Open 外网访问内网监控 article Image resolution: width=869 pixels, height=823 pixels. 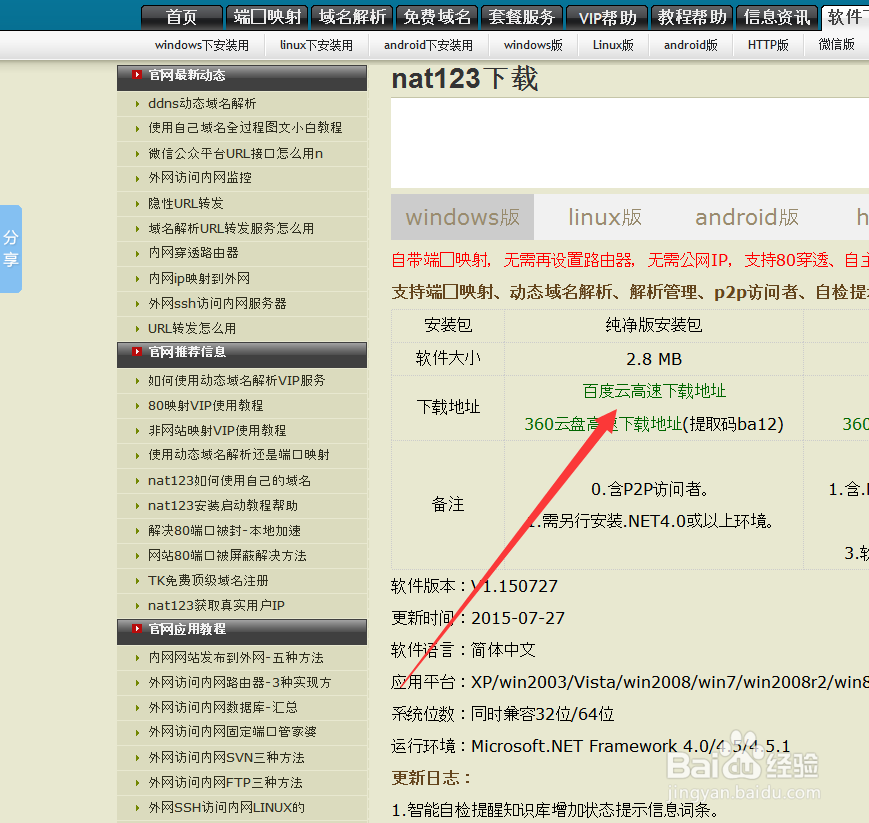pos(200,177)
